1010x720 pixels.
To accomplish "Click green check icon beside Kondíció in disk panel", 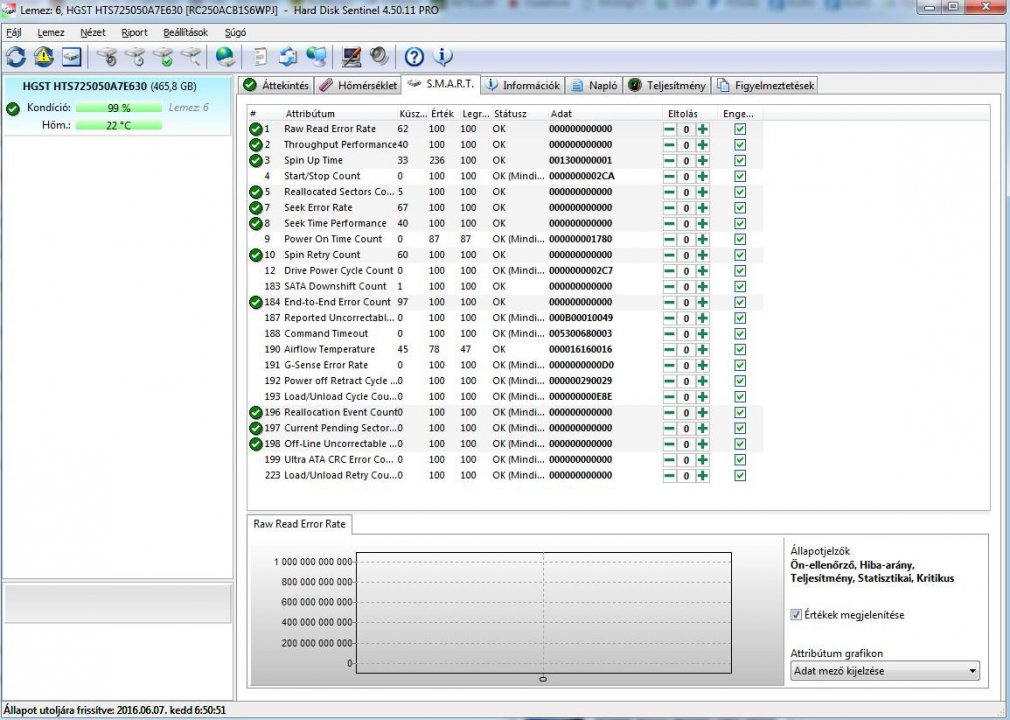I will pos(13,109).
